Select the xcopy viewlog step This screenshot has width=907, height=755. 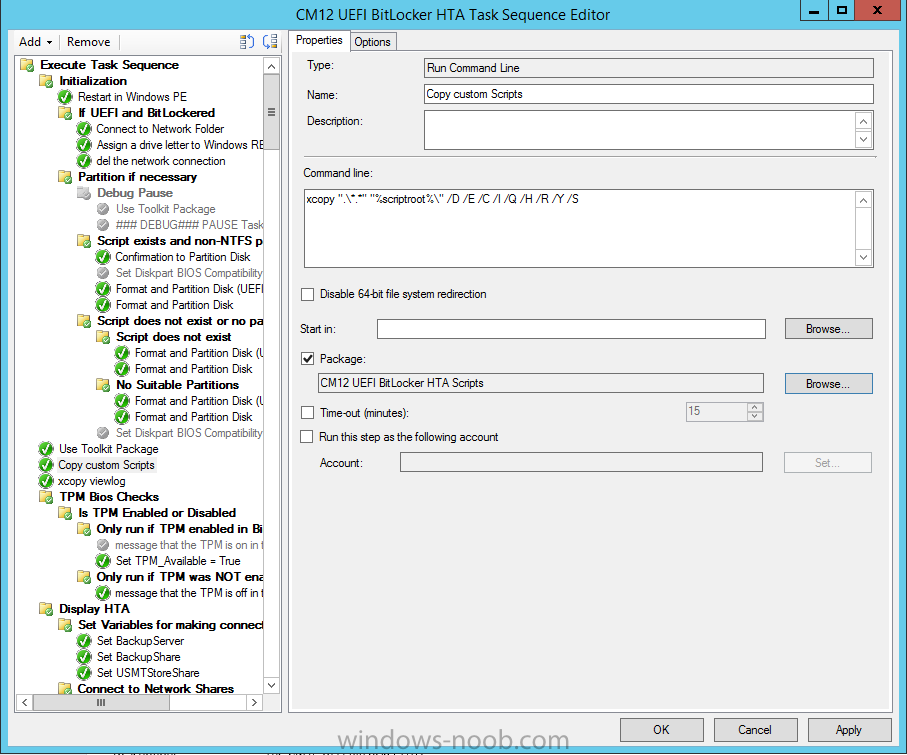coord(91,481)
